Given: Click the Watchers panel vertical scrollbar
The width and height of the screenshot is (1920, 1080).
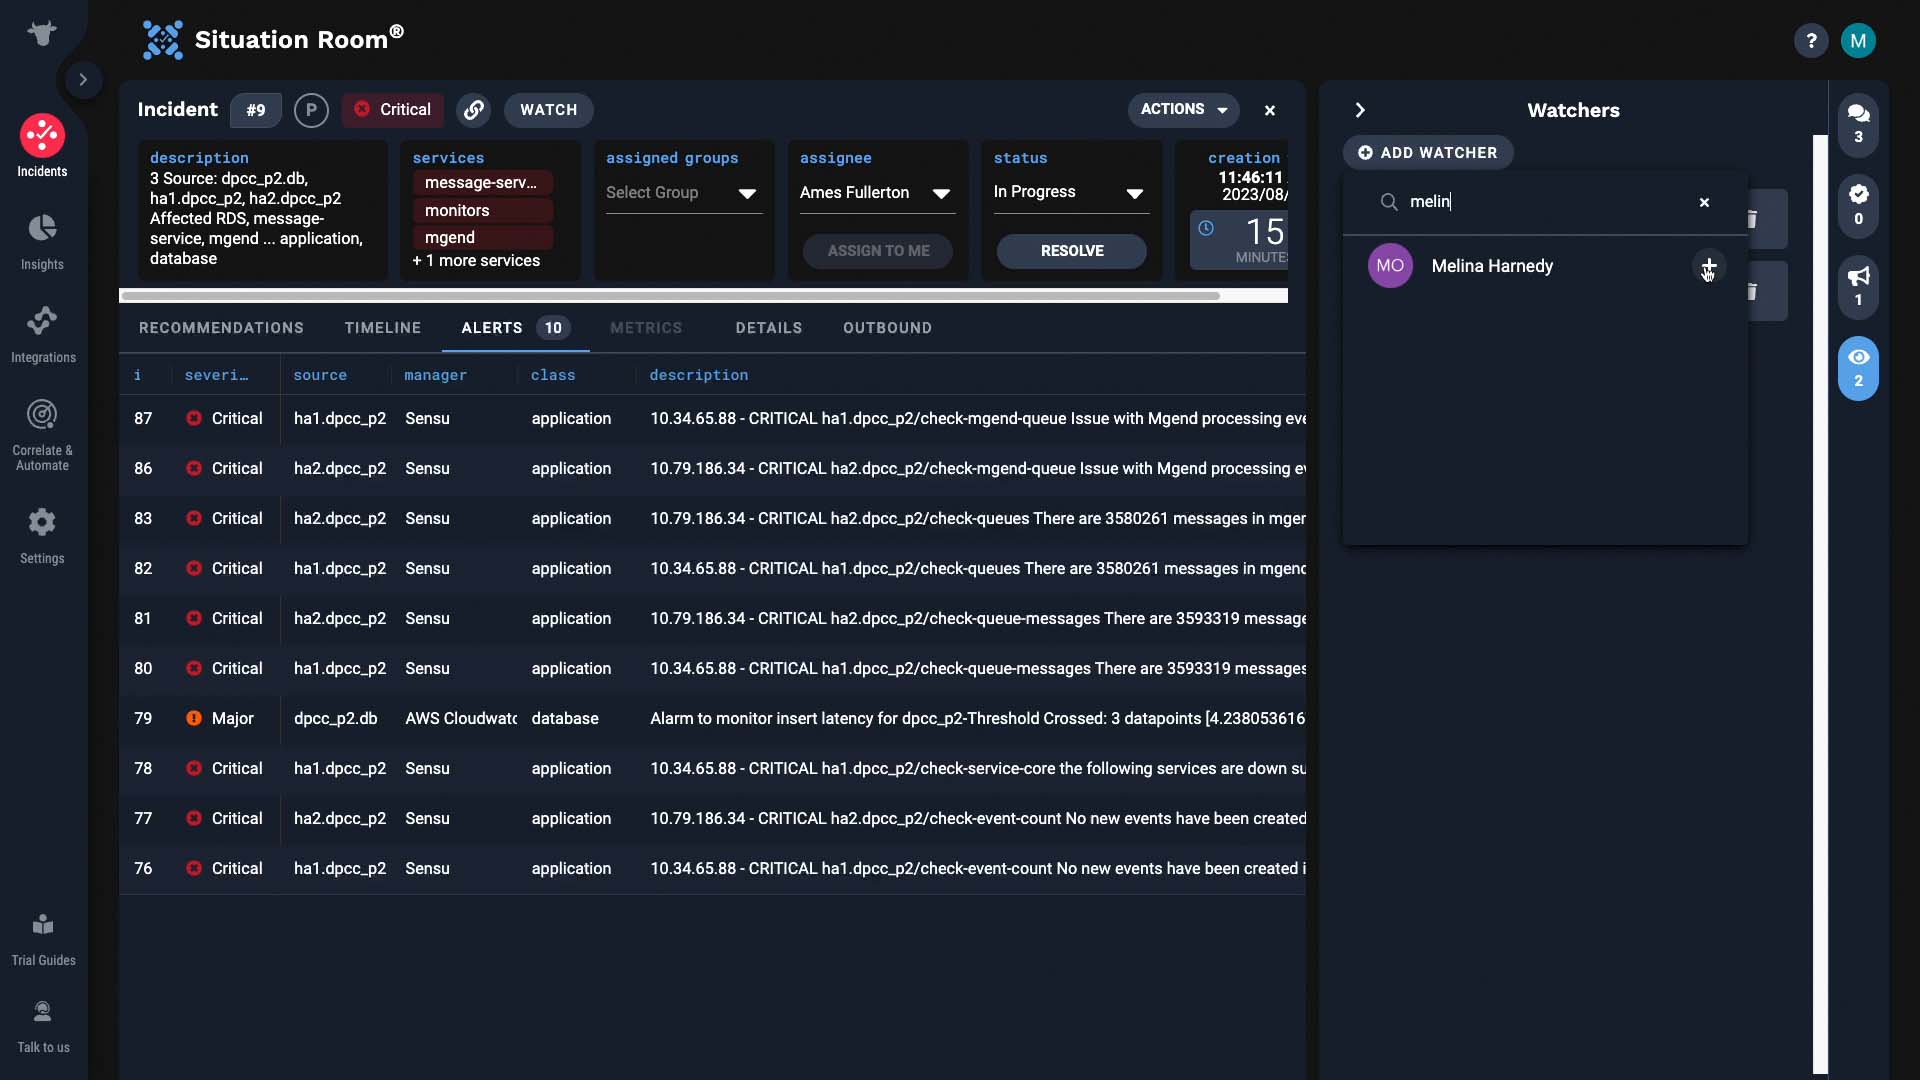Looking at the screenshot, I should click(x=1820, y=604).
